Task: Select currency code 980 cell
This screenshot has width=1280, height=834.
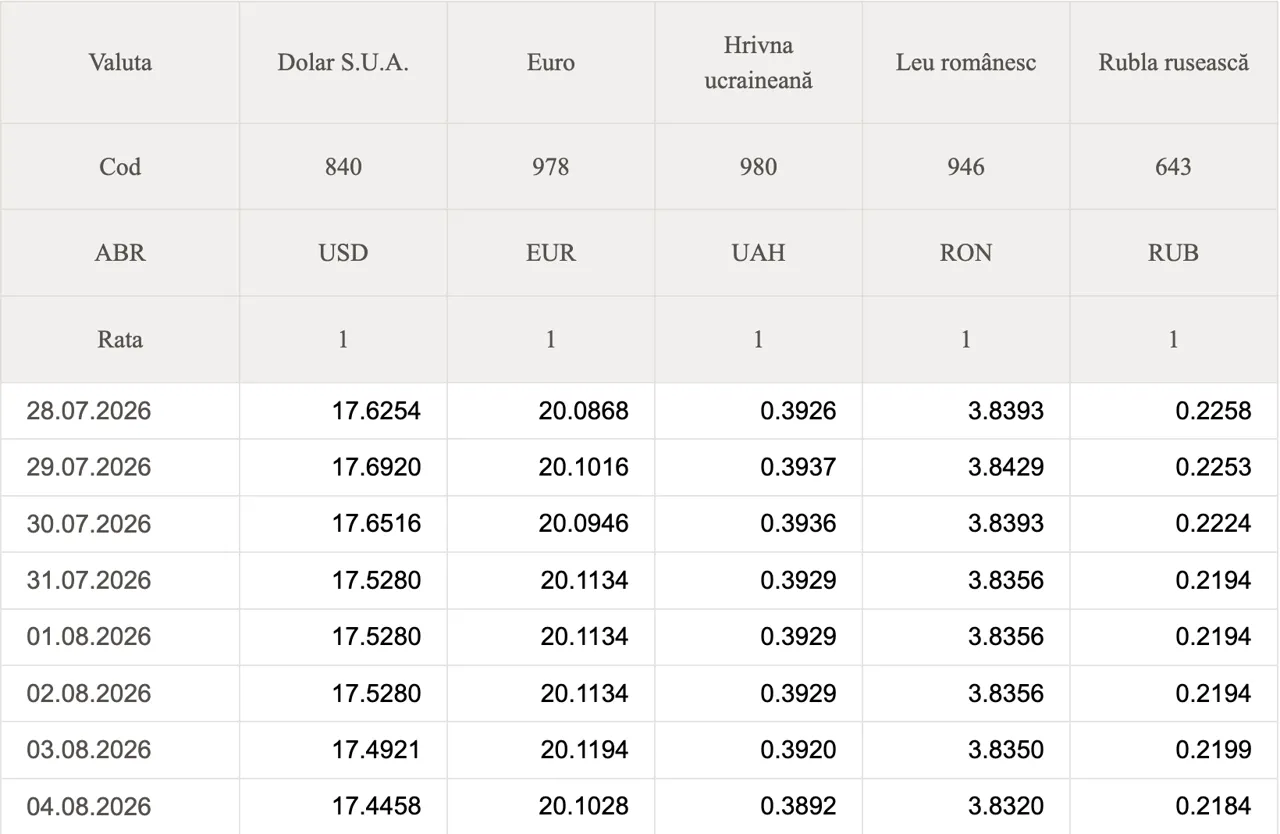Action: (758, 167)
